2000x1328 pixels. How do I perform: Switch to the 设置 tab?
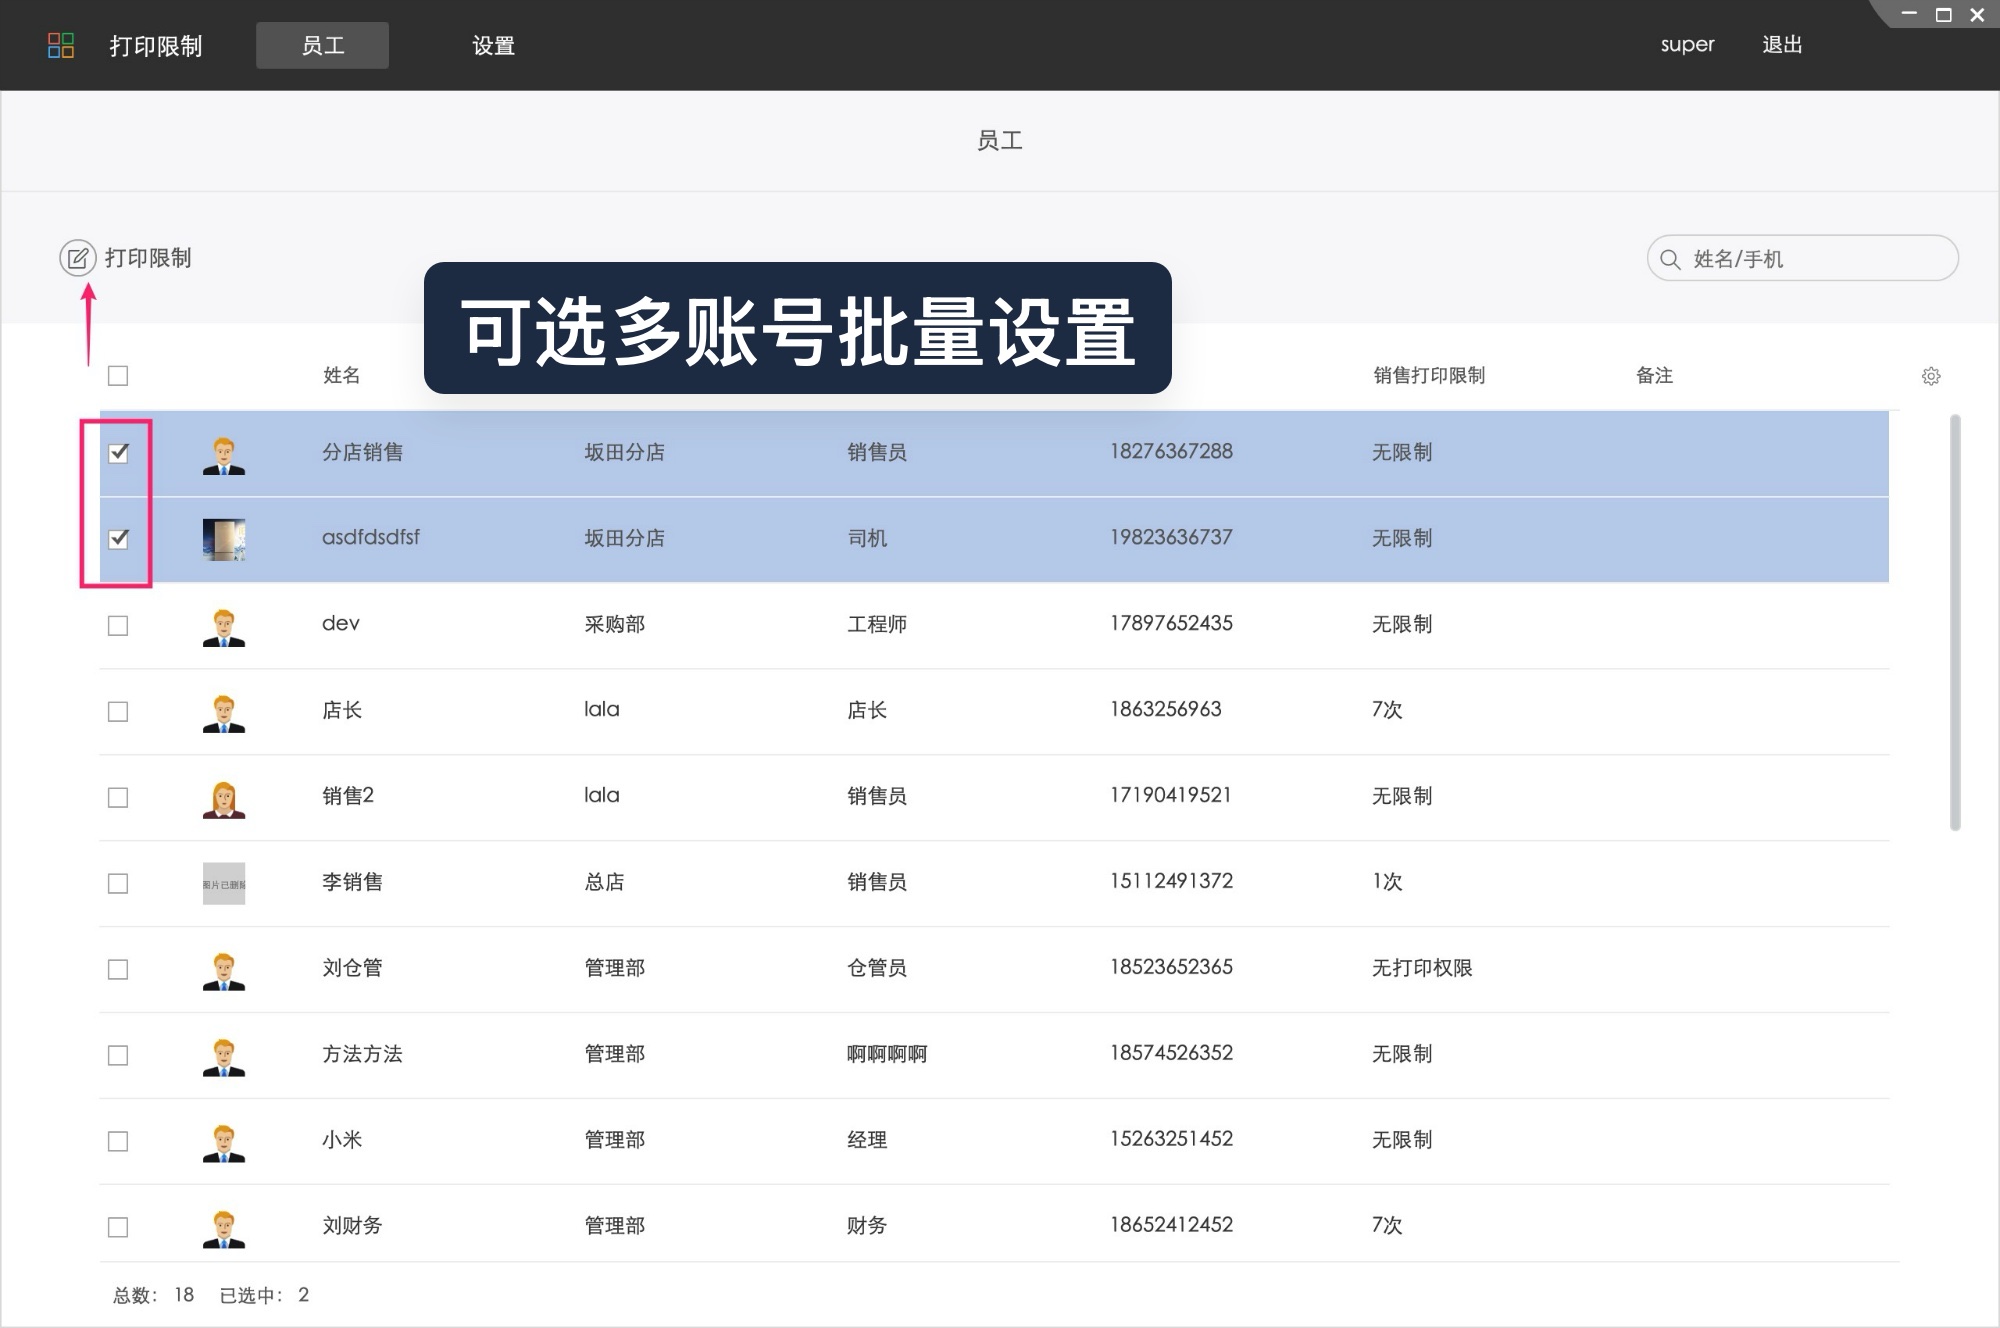click(x=492, y=45)
